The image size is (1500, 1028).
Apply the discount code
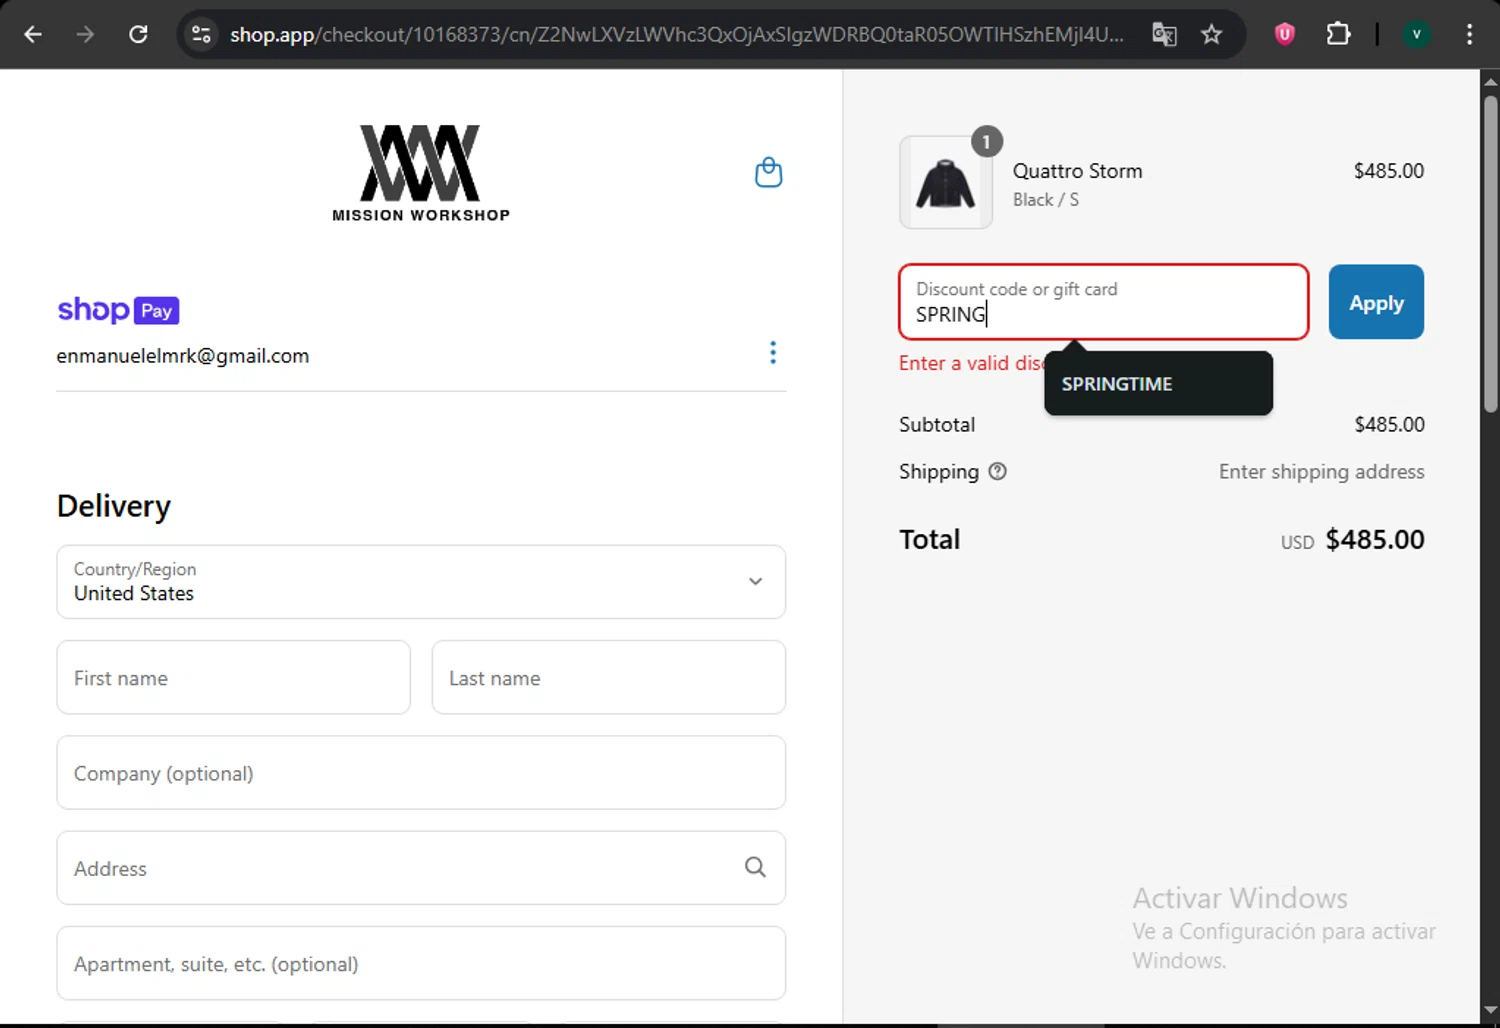coord(1376,302)
